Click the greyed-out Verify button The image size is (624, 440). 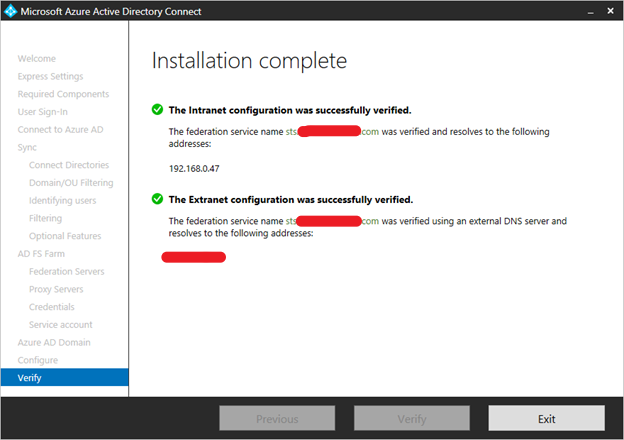[411, 418]
